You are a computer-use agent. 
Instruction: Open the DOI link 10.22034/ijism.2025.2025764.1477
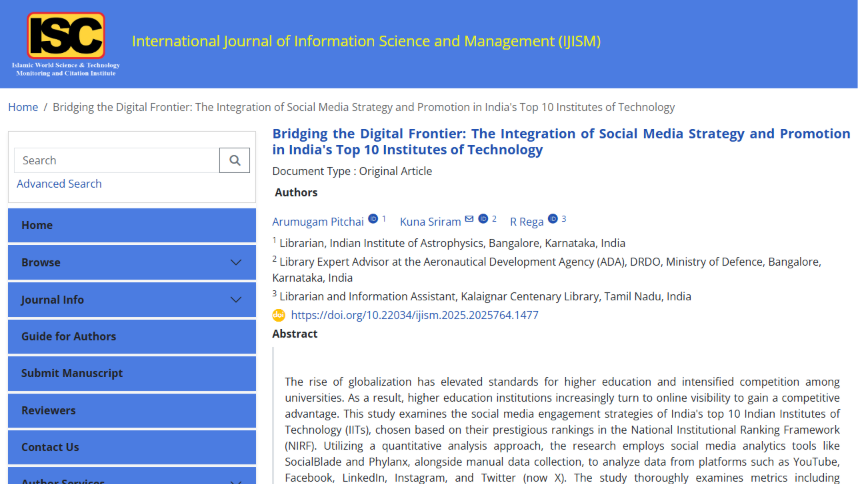pyautogui.click(x=414, y=315)
